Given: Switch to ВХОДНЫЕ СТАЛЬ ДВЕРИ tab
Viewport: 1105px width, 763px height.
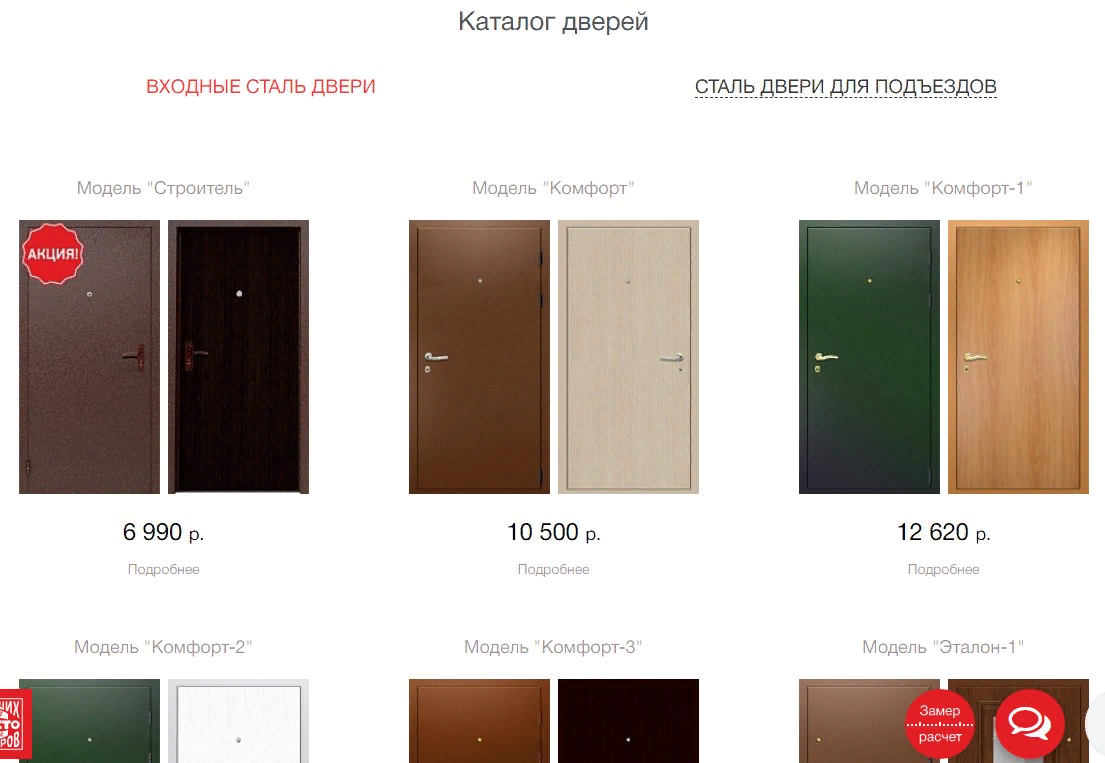Looking at the screenshot, I should pos(261,87).
